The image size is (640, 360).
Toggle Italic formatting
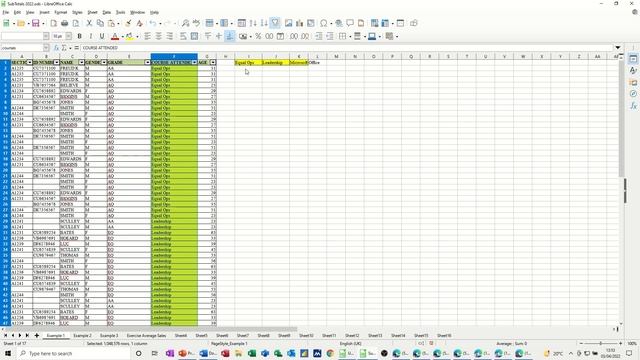click(91, 36)
